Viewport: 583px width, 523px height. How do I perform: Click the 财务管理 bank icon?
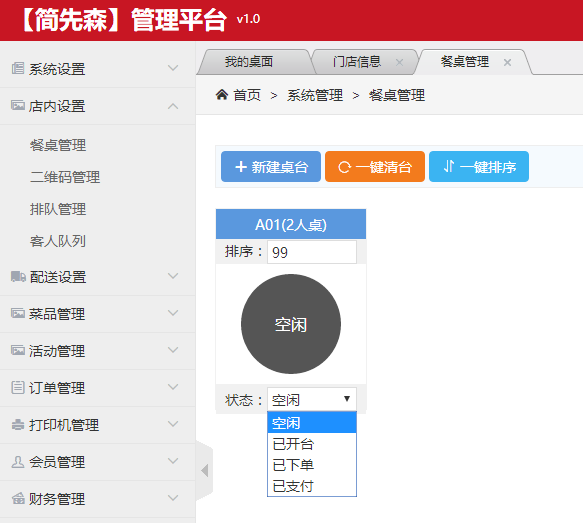point(18,498)
